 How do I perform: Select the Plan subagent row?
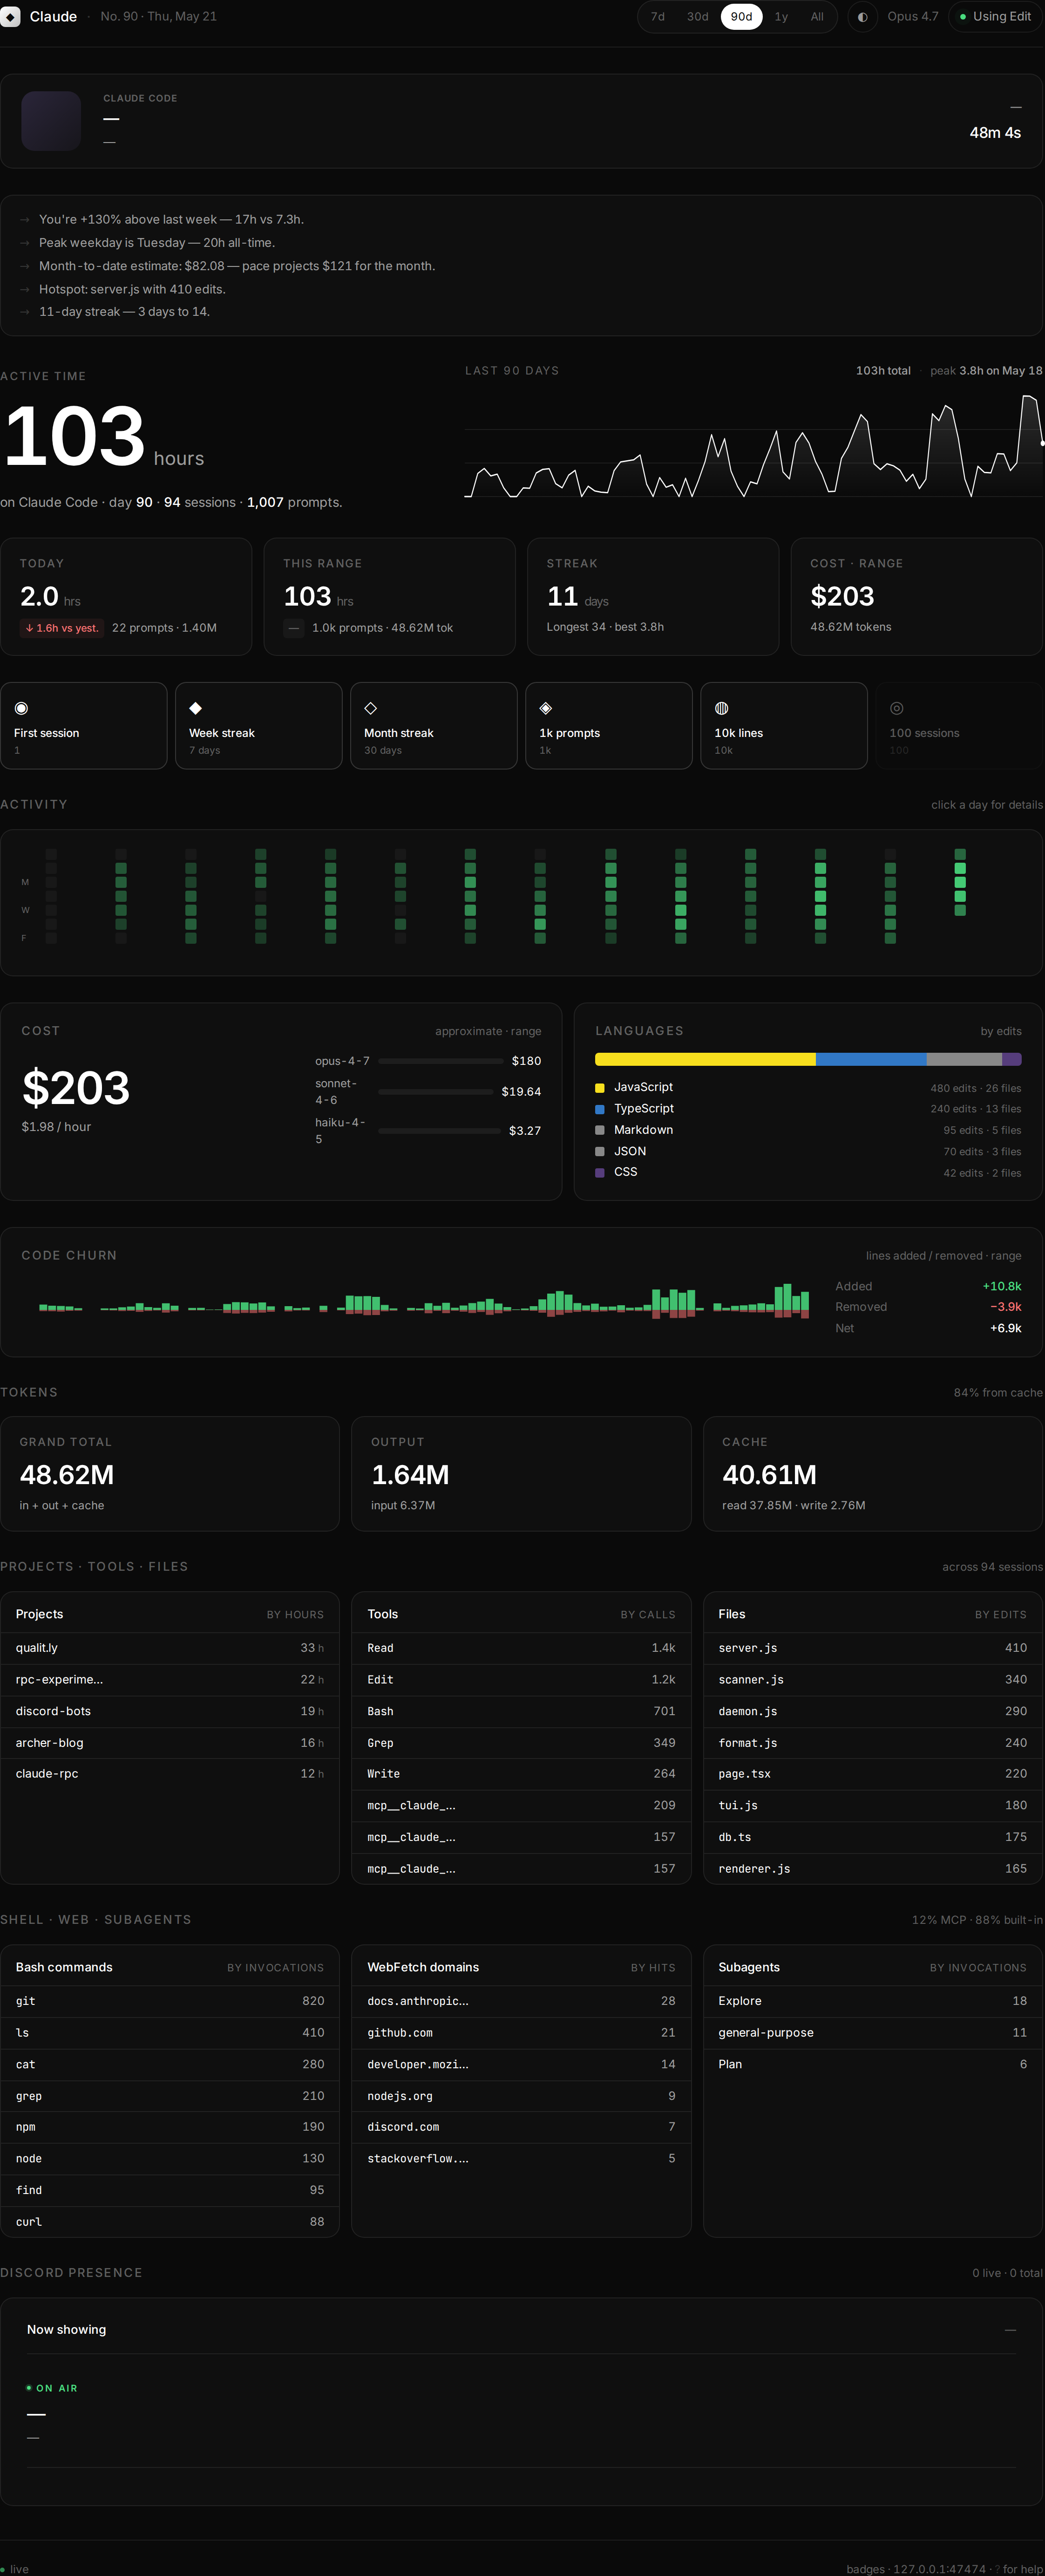click(873, 2064)
